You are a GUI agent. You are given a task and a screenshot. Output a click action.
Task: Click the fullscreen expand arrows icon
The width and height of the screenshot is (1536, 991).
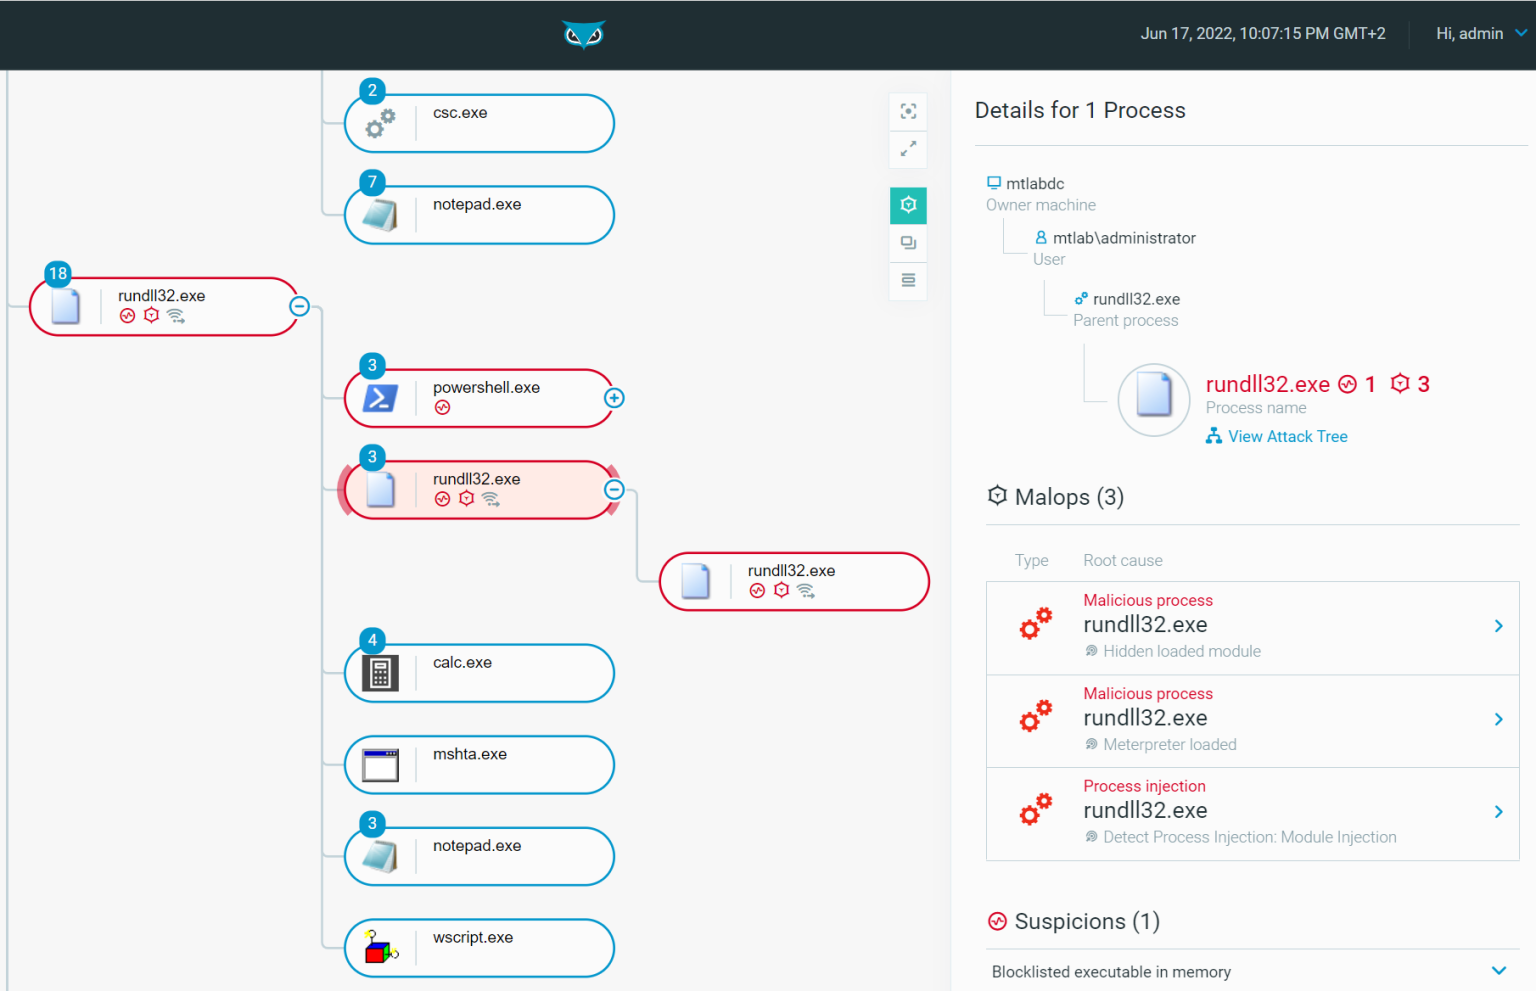907,150
